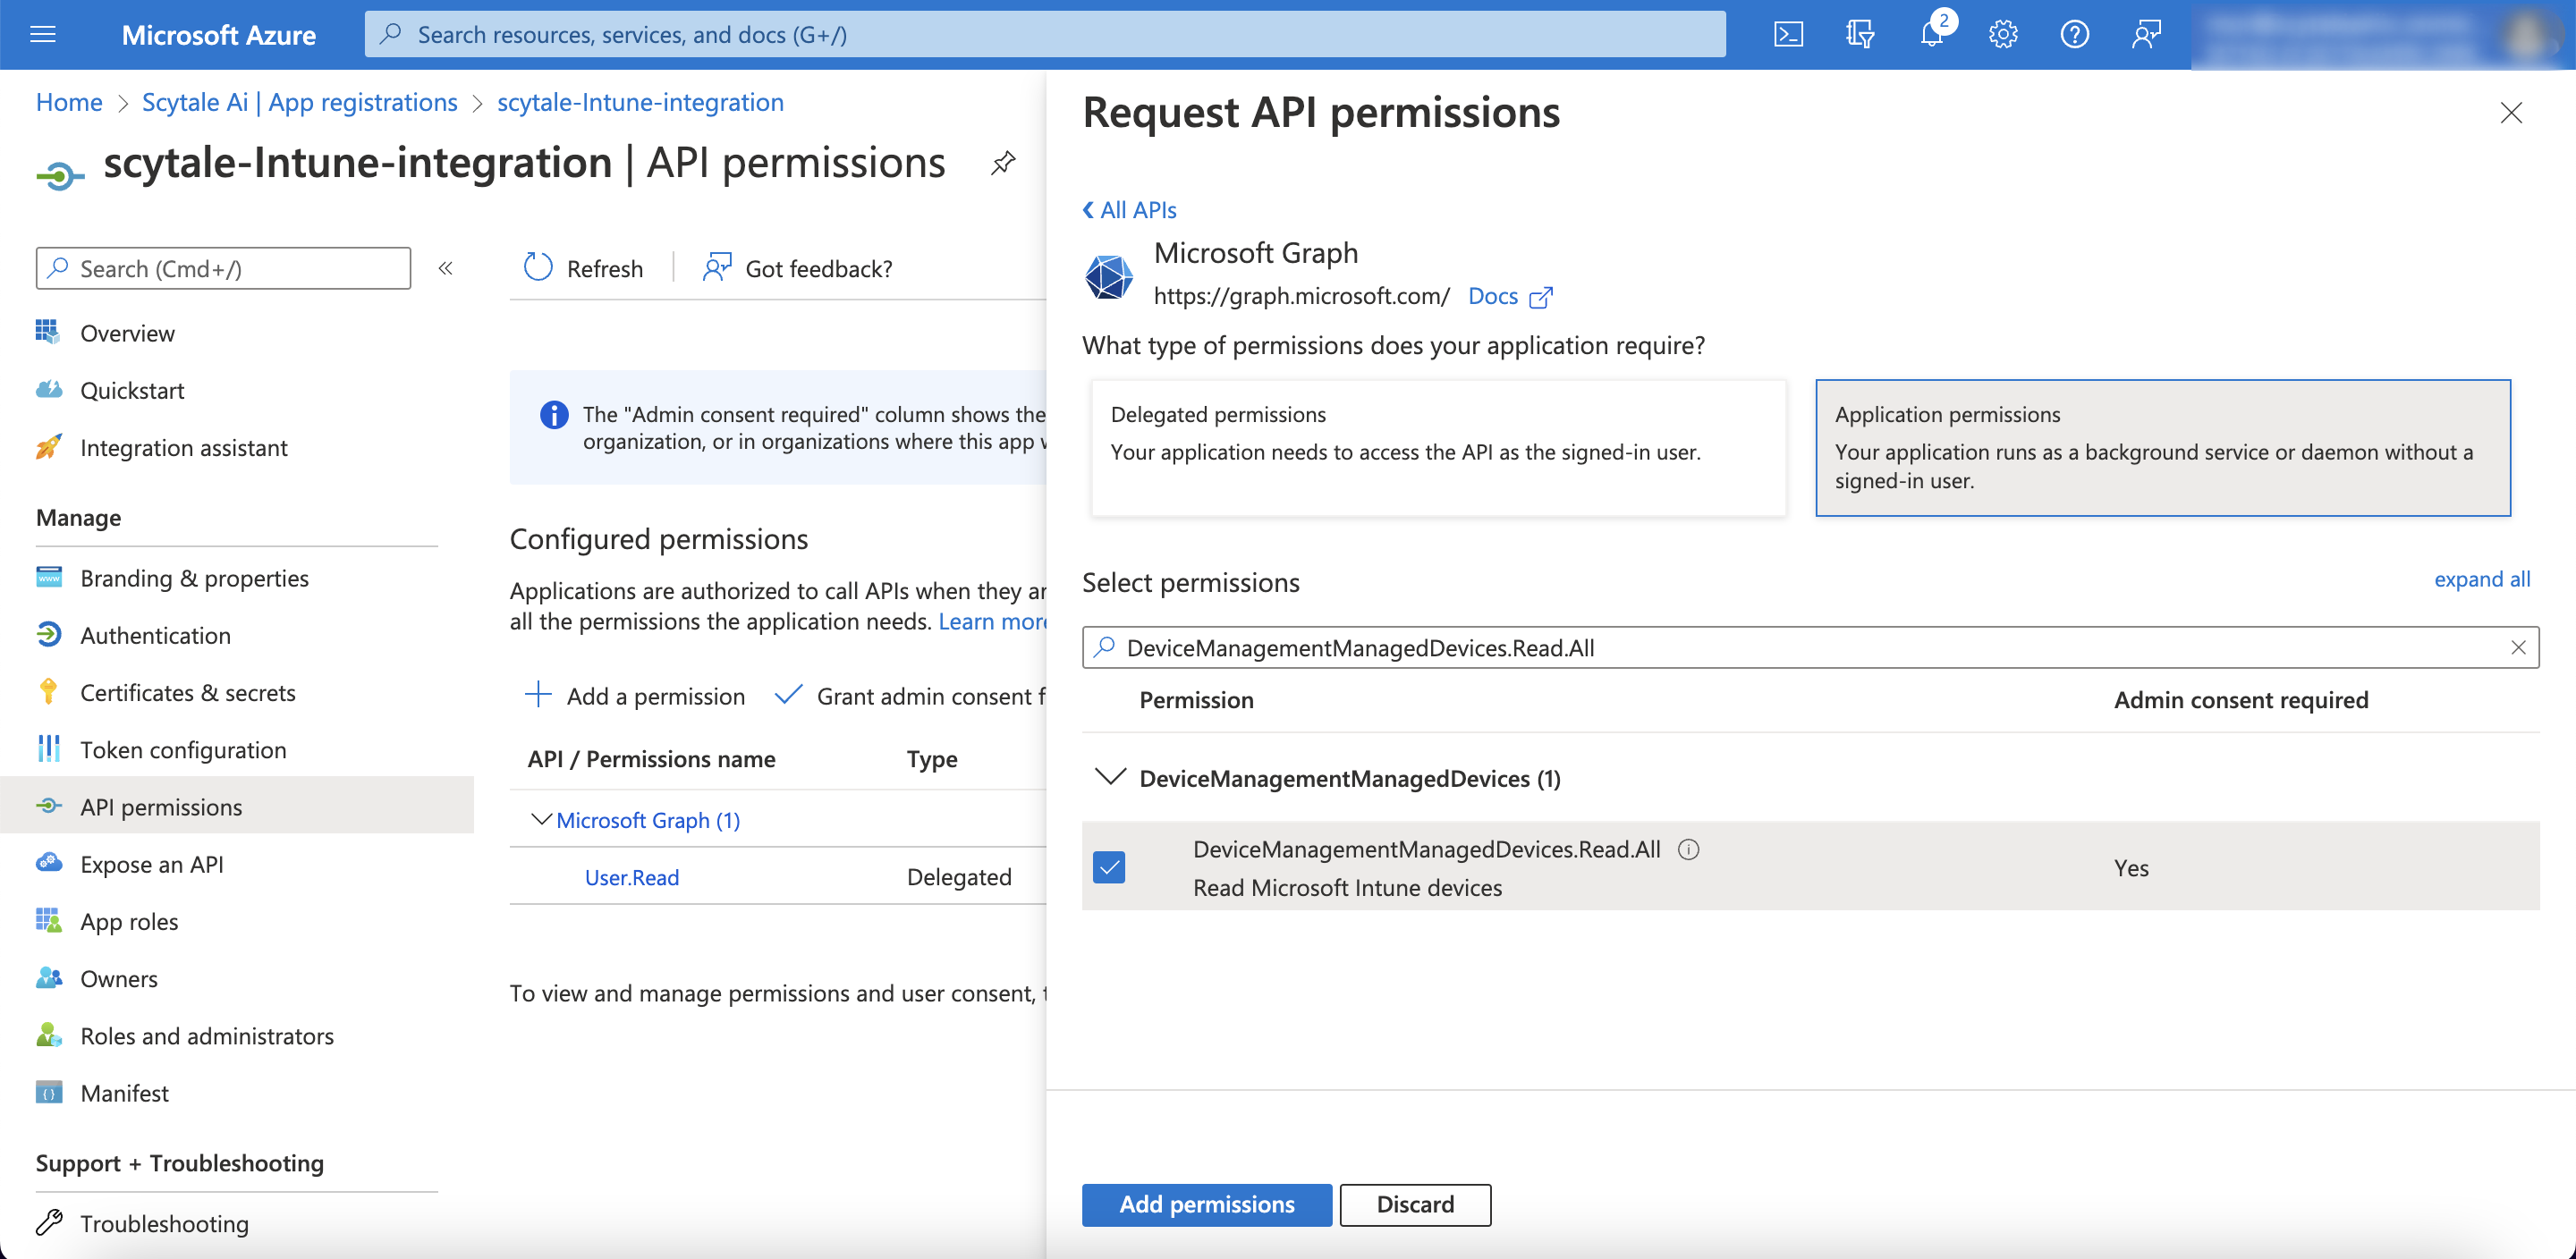Click the Learn more link

click(992, 621)
